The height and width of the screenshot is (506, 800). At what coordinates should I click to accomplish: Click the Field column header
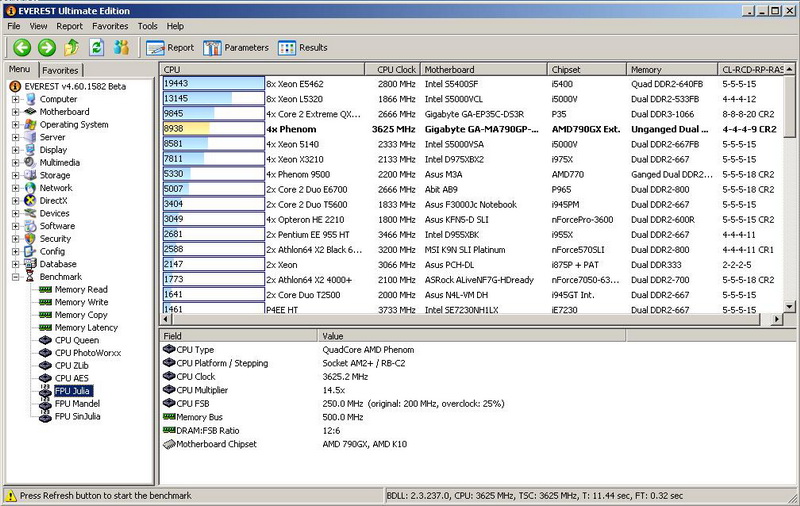coord(238,336)
